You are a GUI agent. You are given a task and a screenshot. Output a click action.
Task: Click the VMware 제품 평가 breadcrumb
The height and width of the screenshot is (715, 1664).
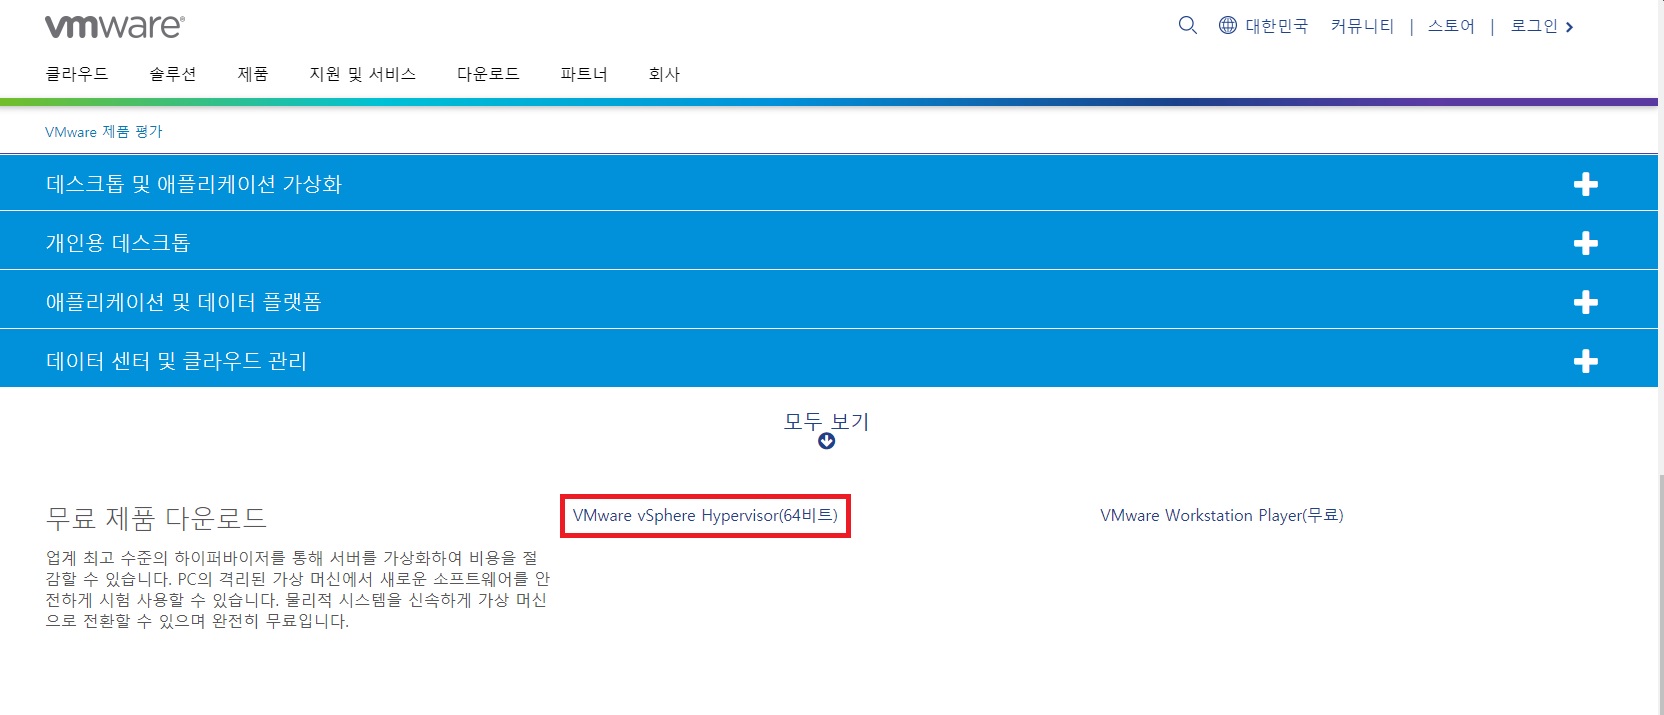(x=104, y=132)
